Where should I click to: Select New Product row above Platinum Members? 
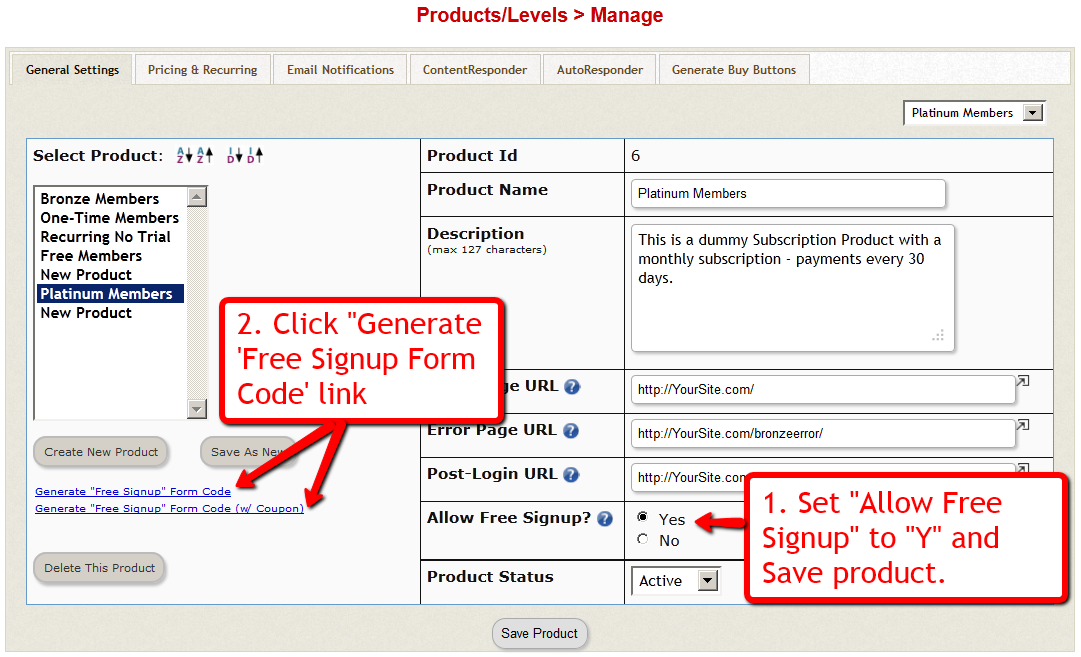[110, 275]
